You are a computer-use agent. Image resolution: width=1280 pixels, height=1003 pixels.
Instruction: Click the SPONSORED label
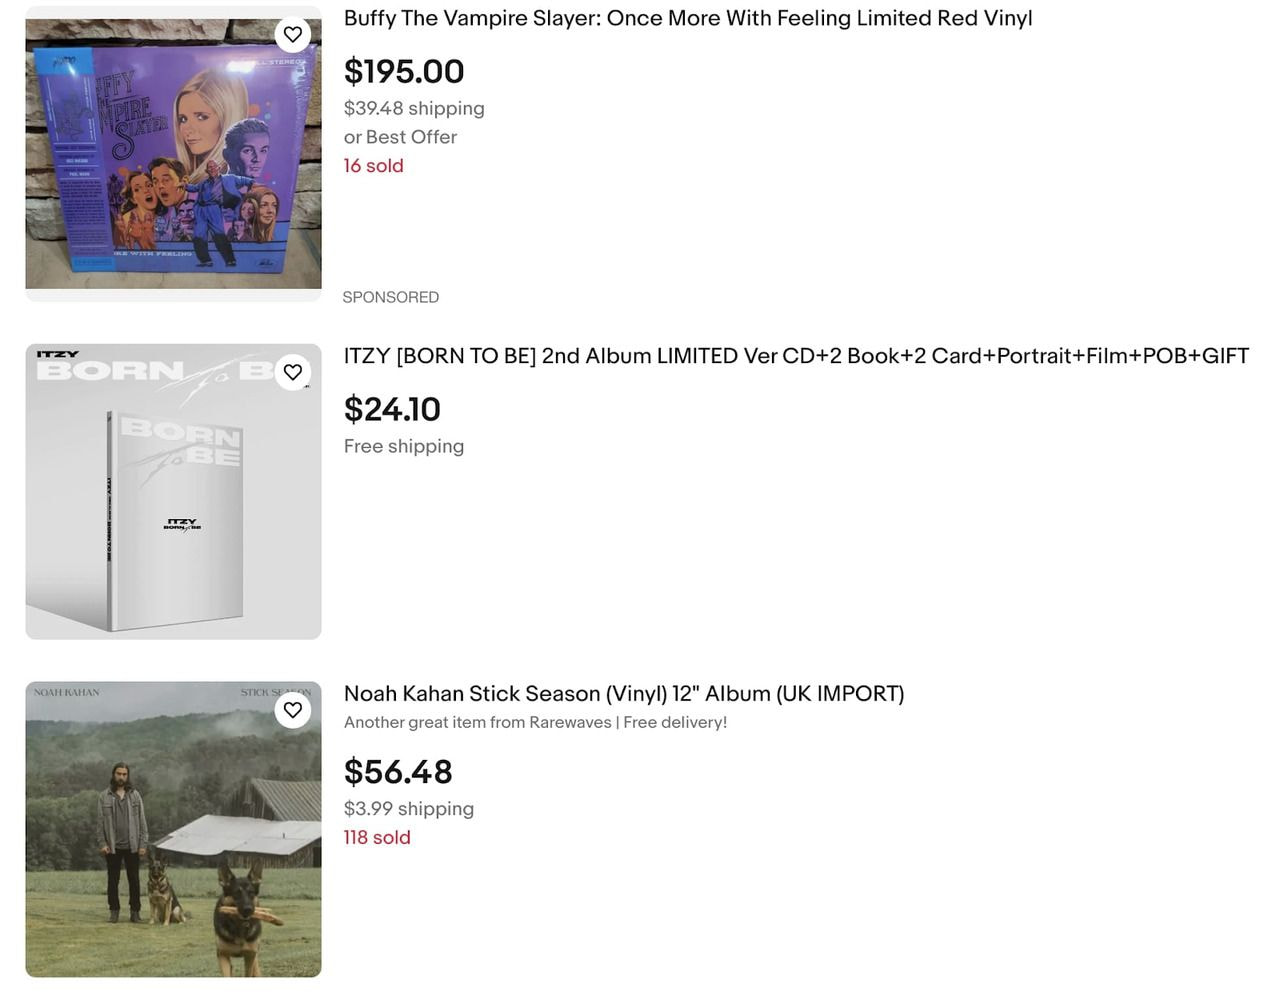[390, 296]
